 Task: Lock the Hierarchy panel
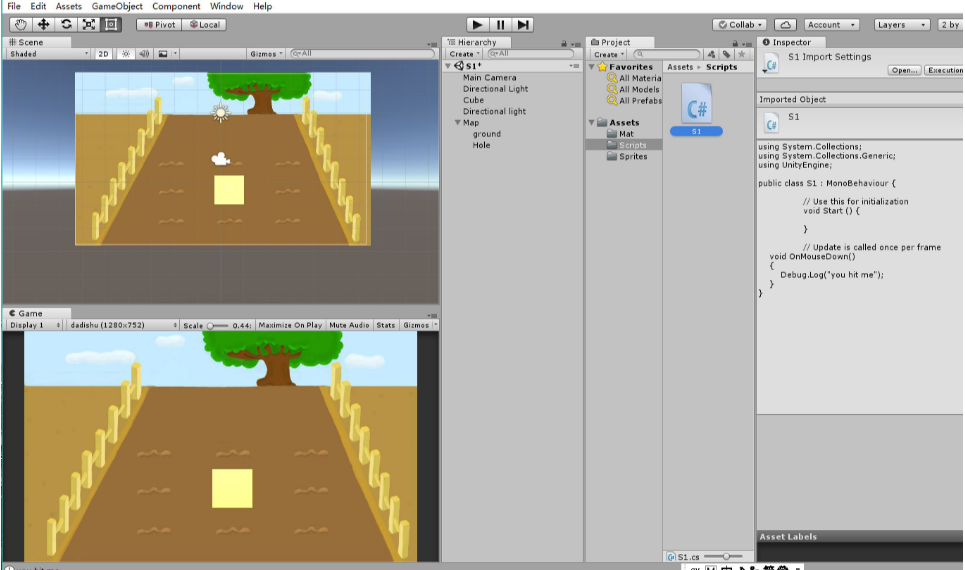click(564, 44)
